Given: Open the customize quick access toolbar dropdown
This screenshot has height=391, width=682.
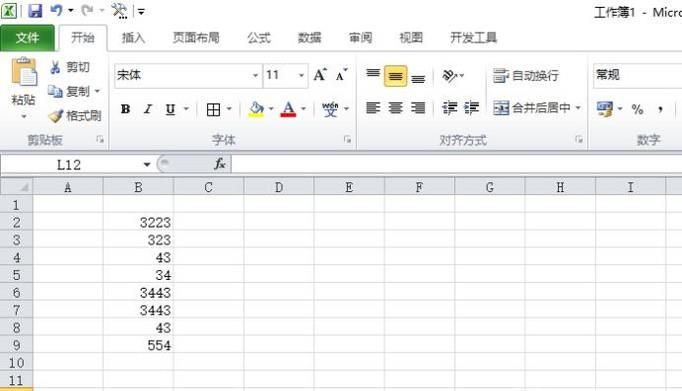Looking at the screenshot, I should click(x=141, y=11).
